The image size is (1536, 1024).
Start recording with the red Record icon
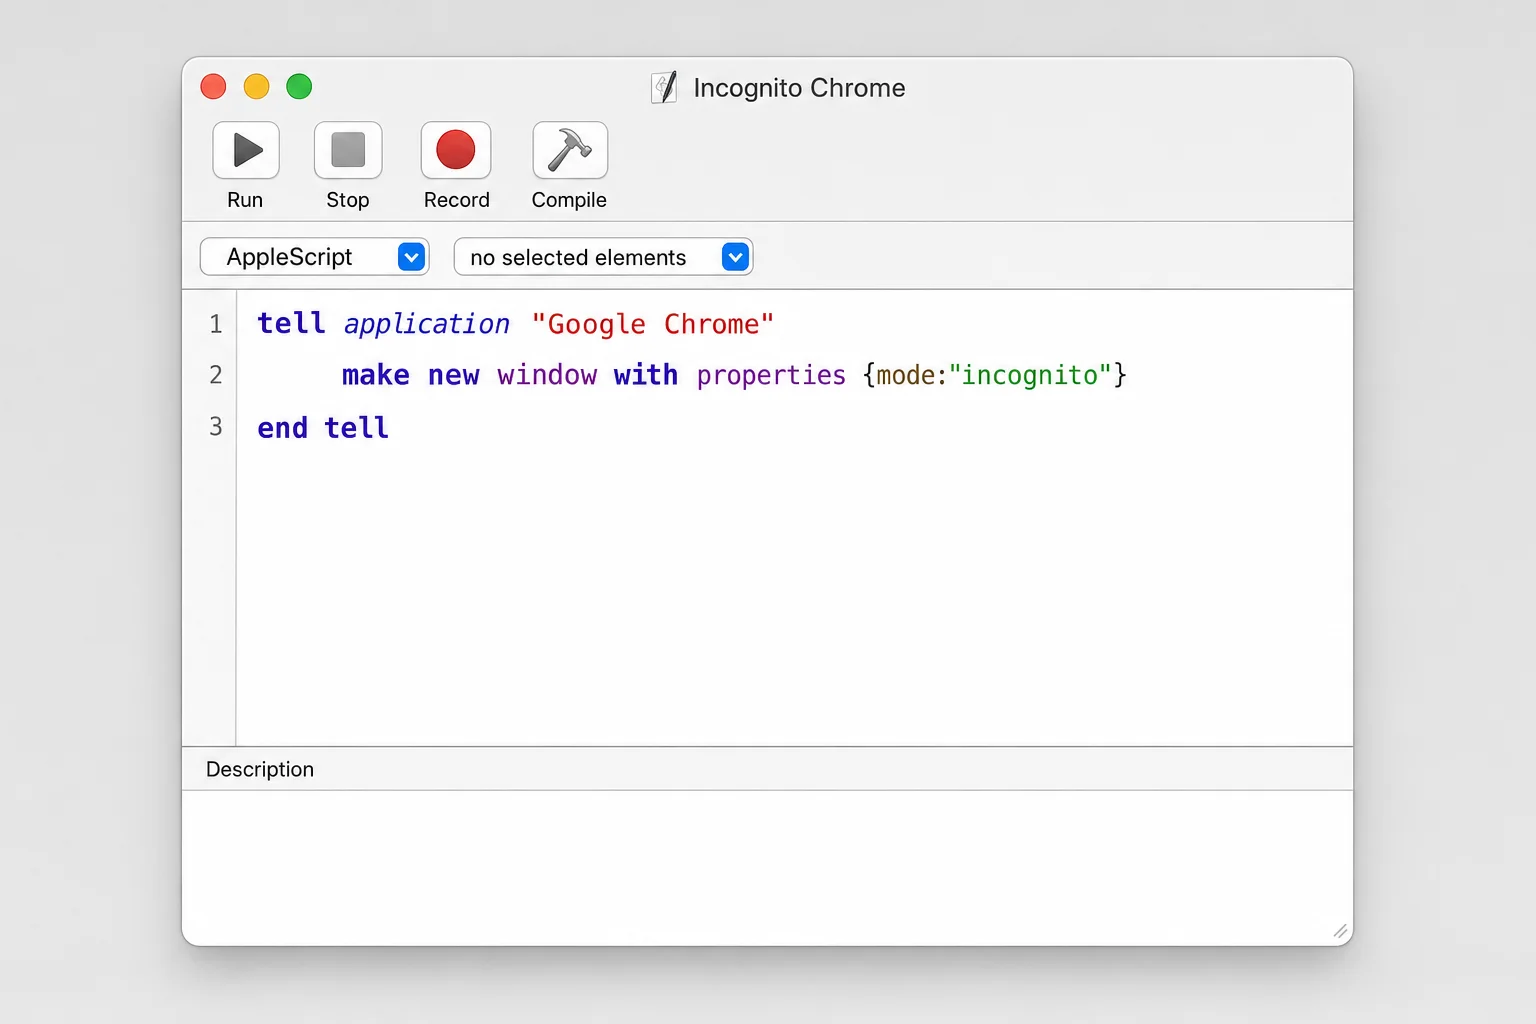point(456,151)
